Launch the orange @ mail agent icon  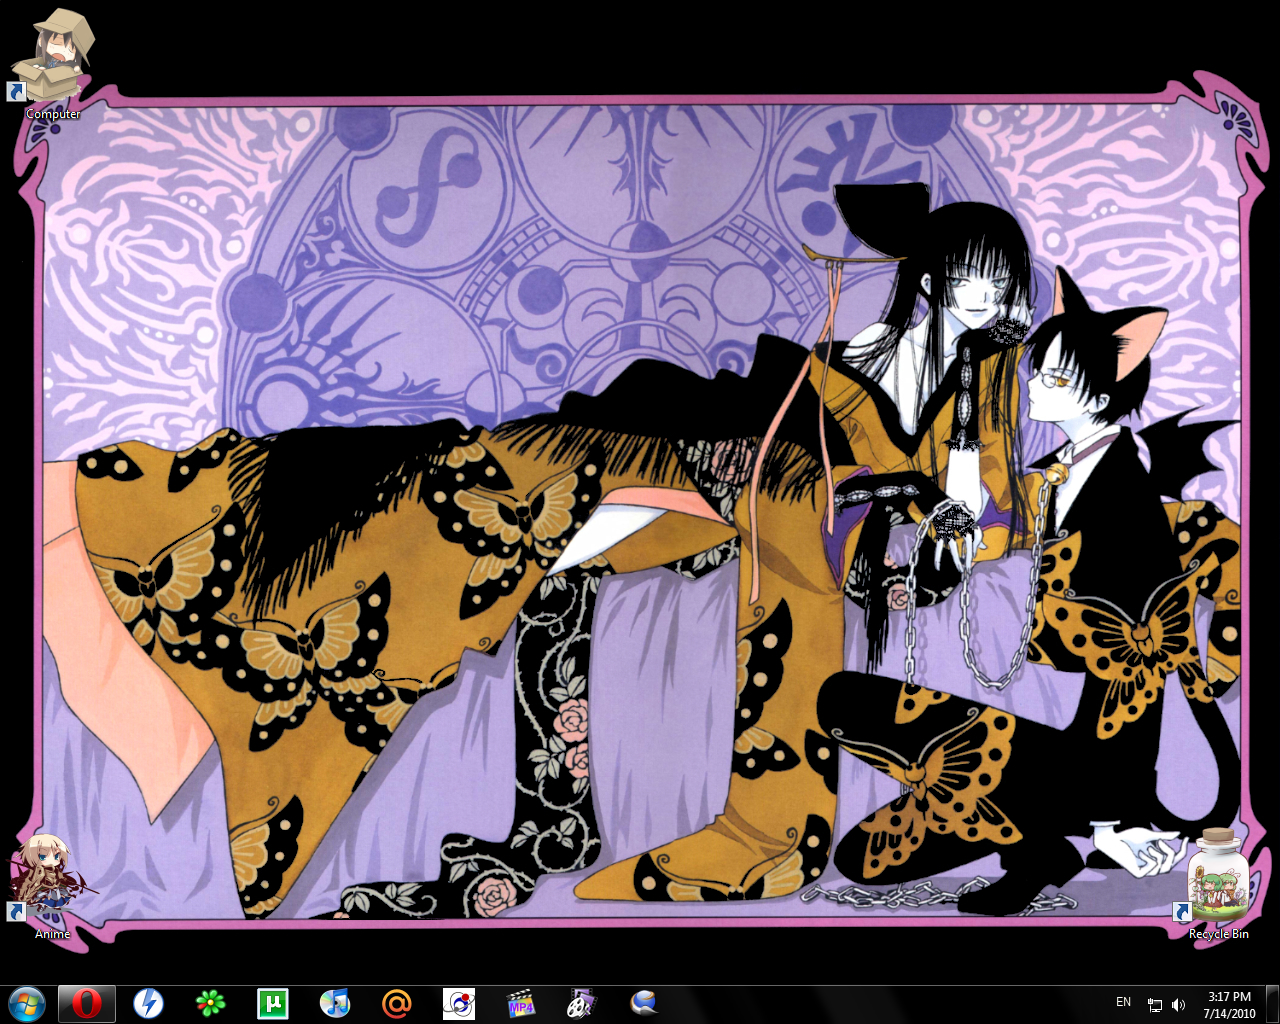coord(397,1003)
